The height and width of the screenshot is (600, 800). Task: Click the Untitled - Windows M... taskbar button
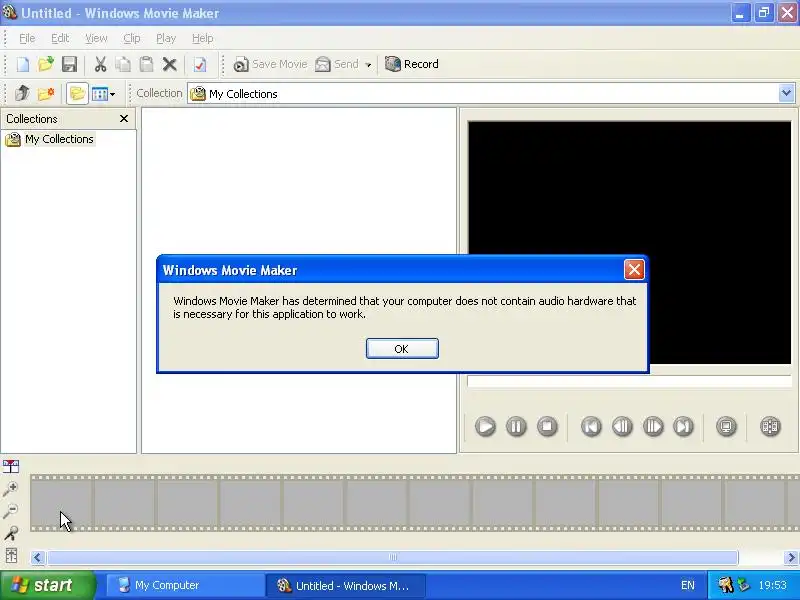(345, 585)
